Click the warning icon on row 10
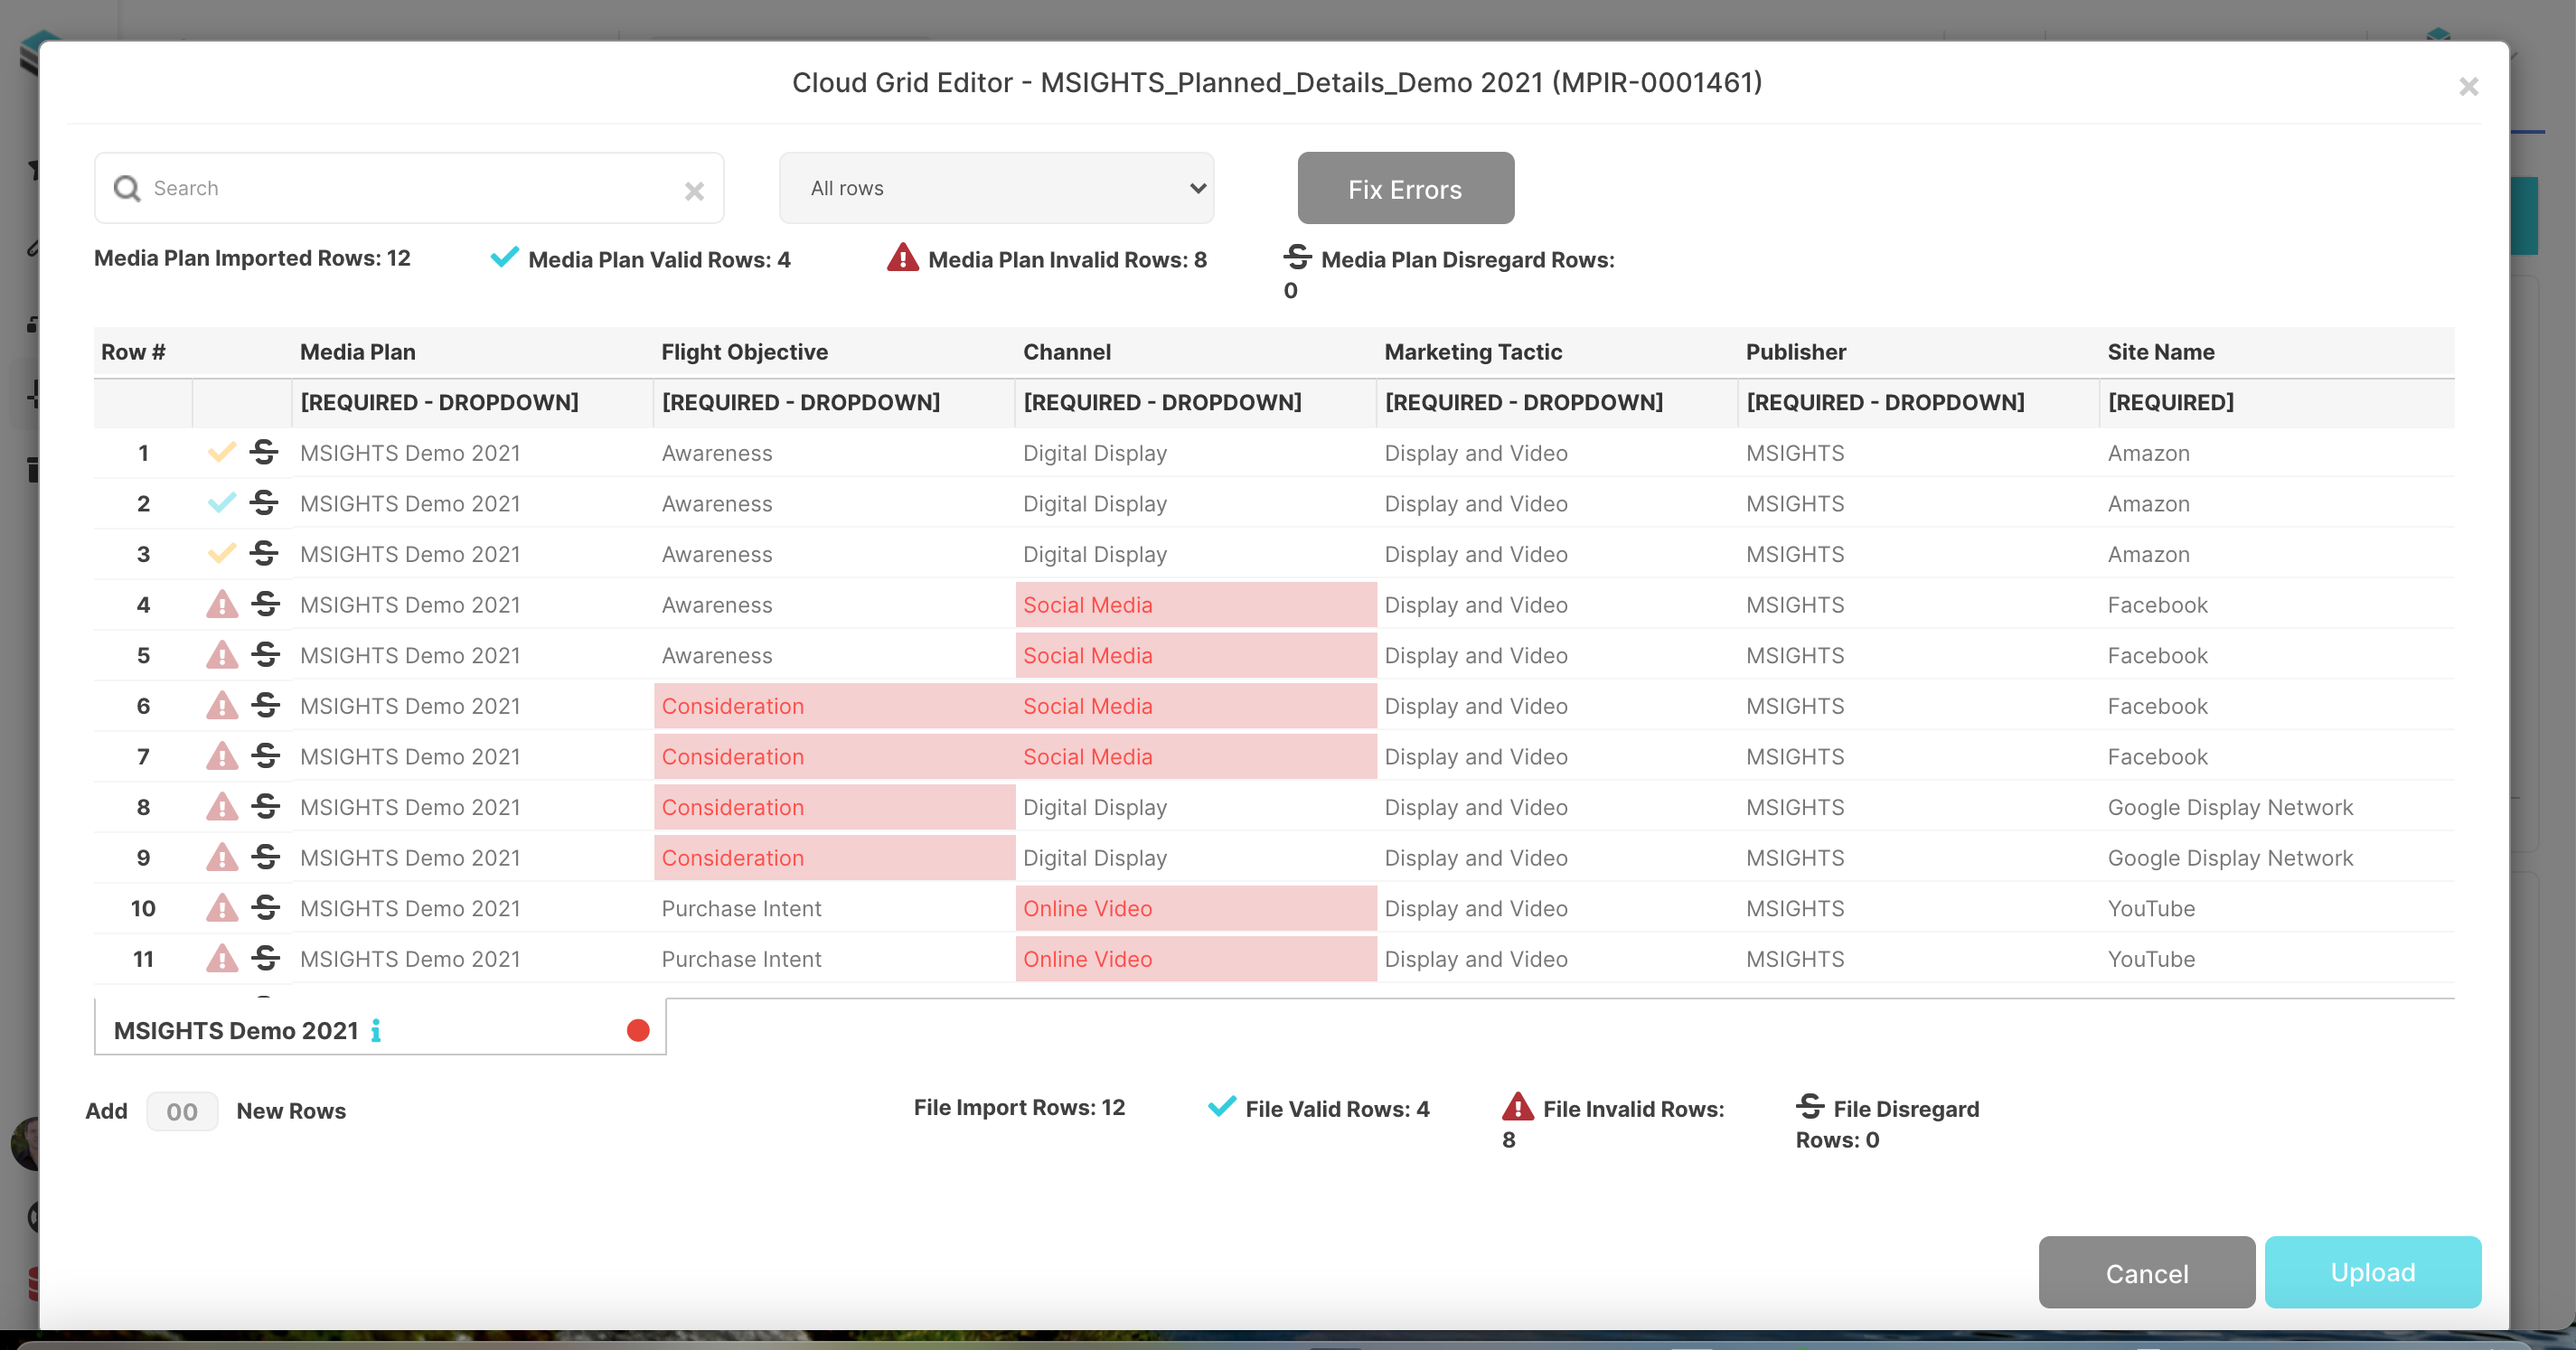The height and width of the screenshot is (1350, 2576). point(222,908)
